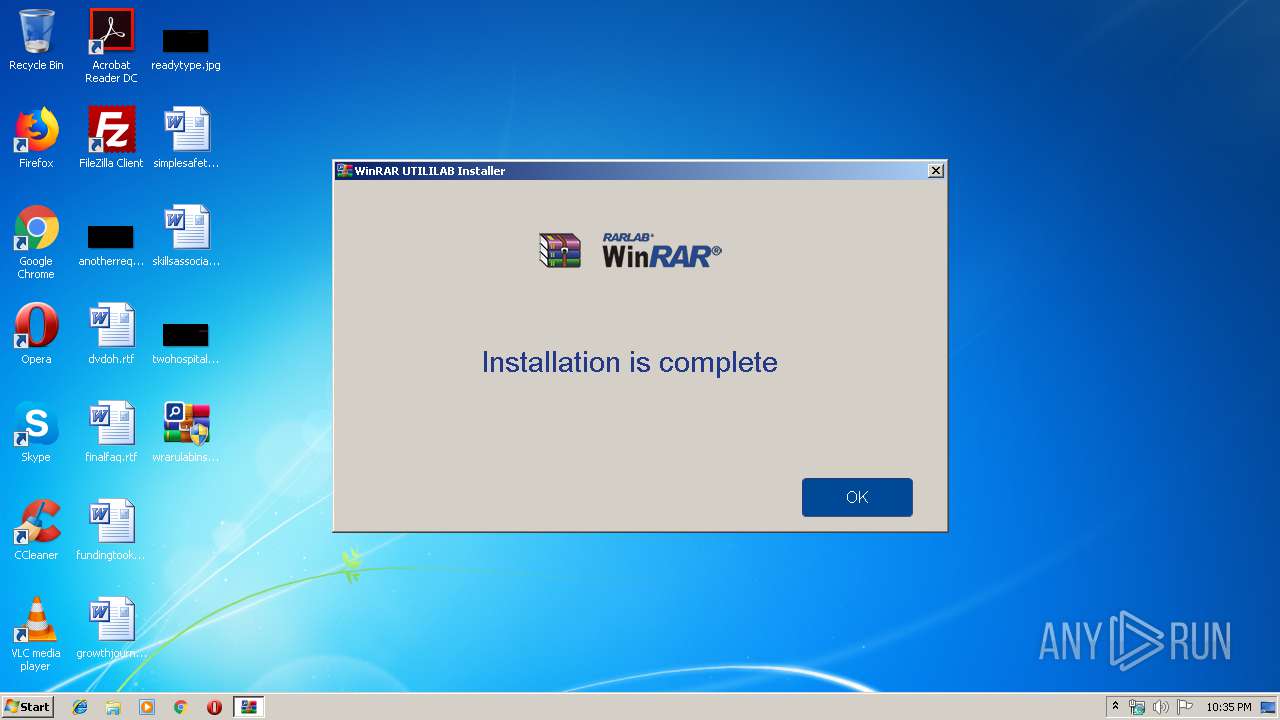1280x720 pixels.
Task: Select the Opera desktop shortcut
Action: 36,334
